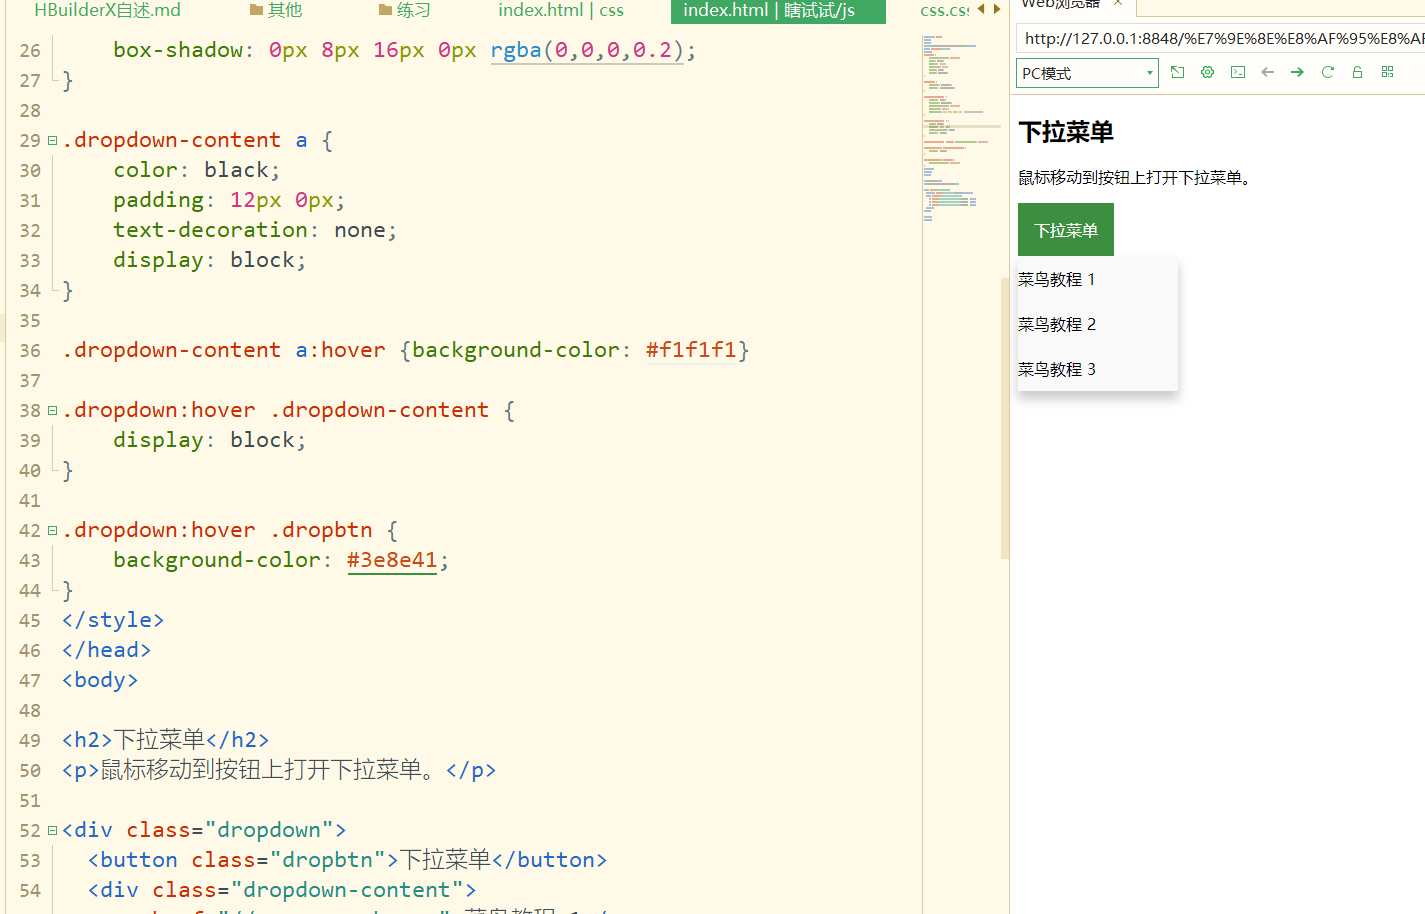Click line number 36 in the gutter

(x=30, y=351)
